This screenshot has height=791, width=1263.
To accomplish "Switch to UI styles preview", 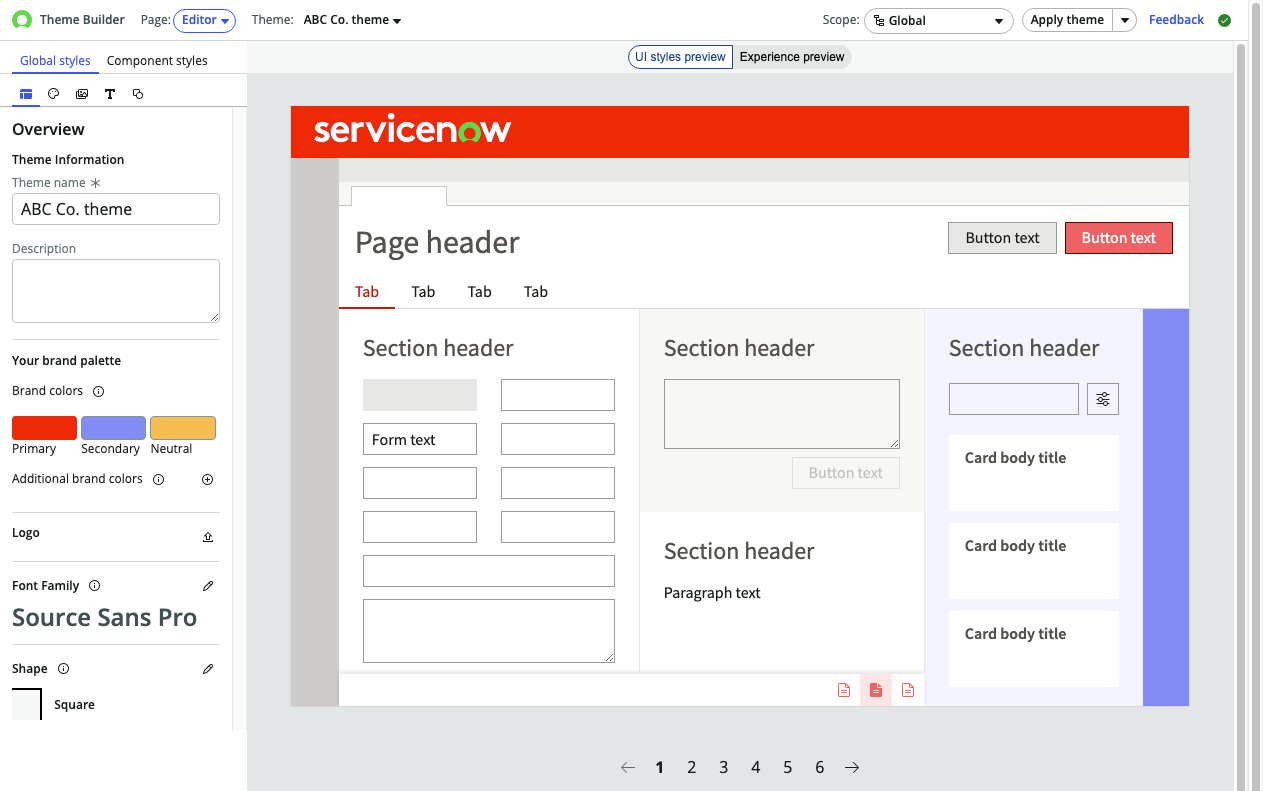I will [680, 57].
